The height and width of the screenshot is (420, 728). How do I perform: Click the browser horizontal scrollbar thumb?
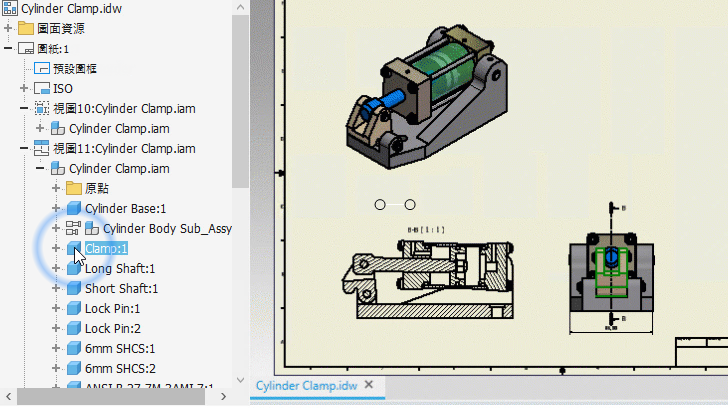(111, 396)
